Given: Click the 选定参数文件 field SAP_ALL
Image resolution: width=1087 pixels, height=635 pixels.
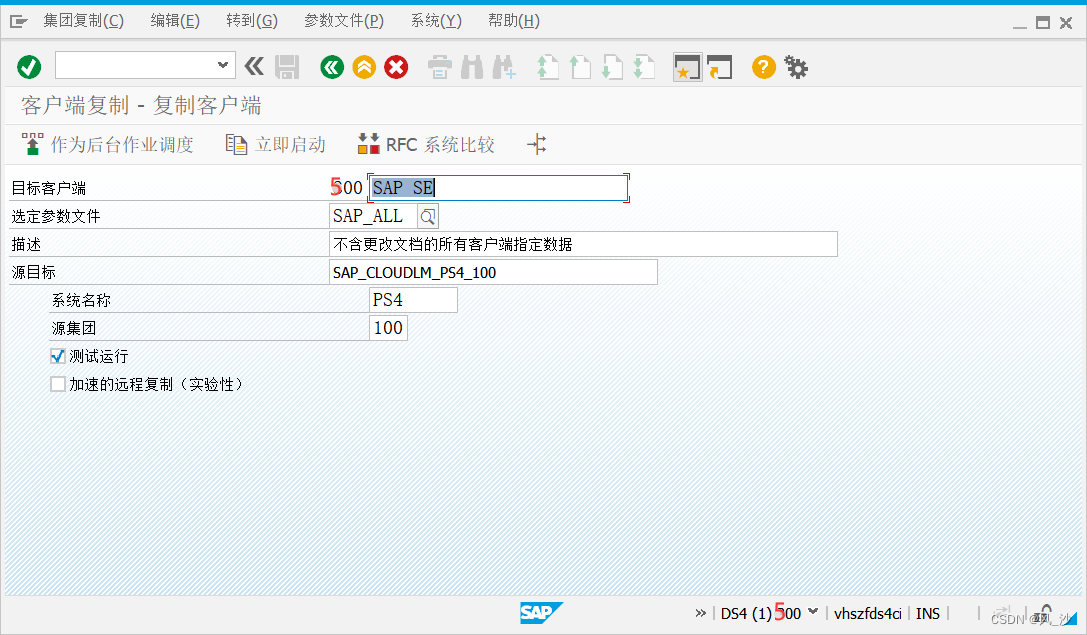Looking at the screenshot, I should (373, 216).
